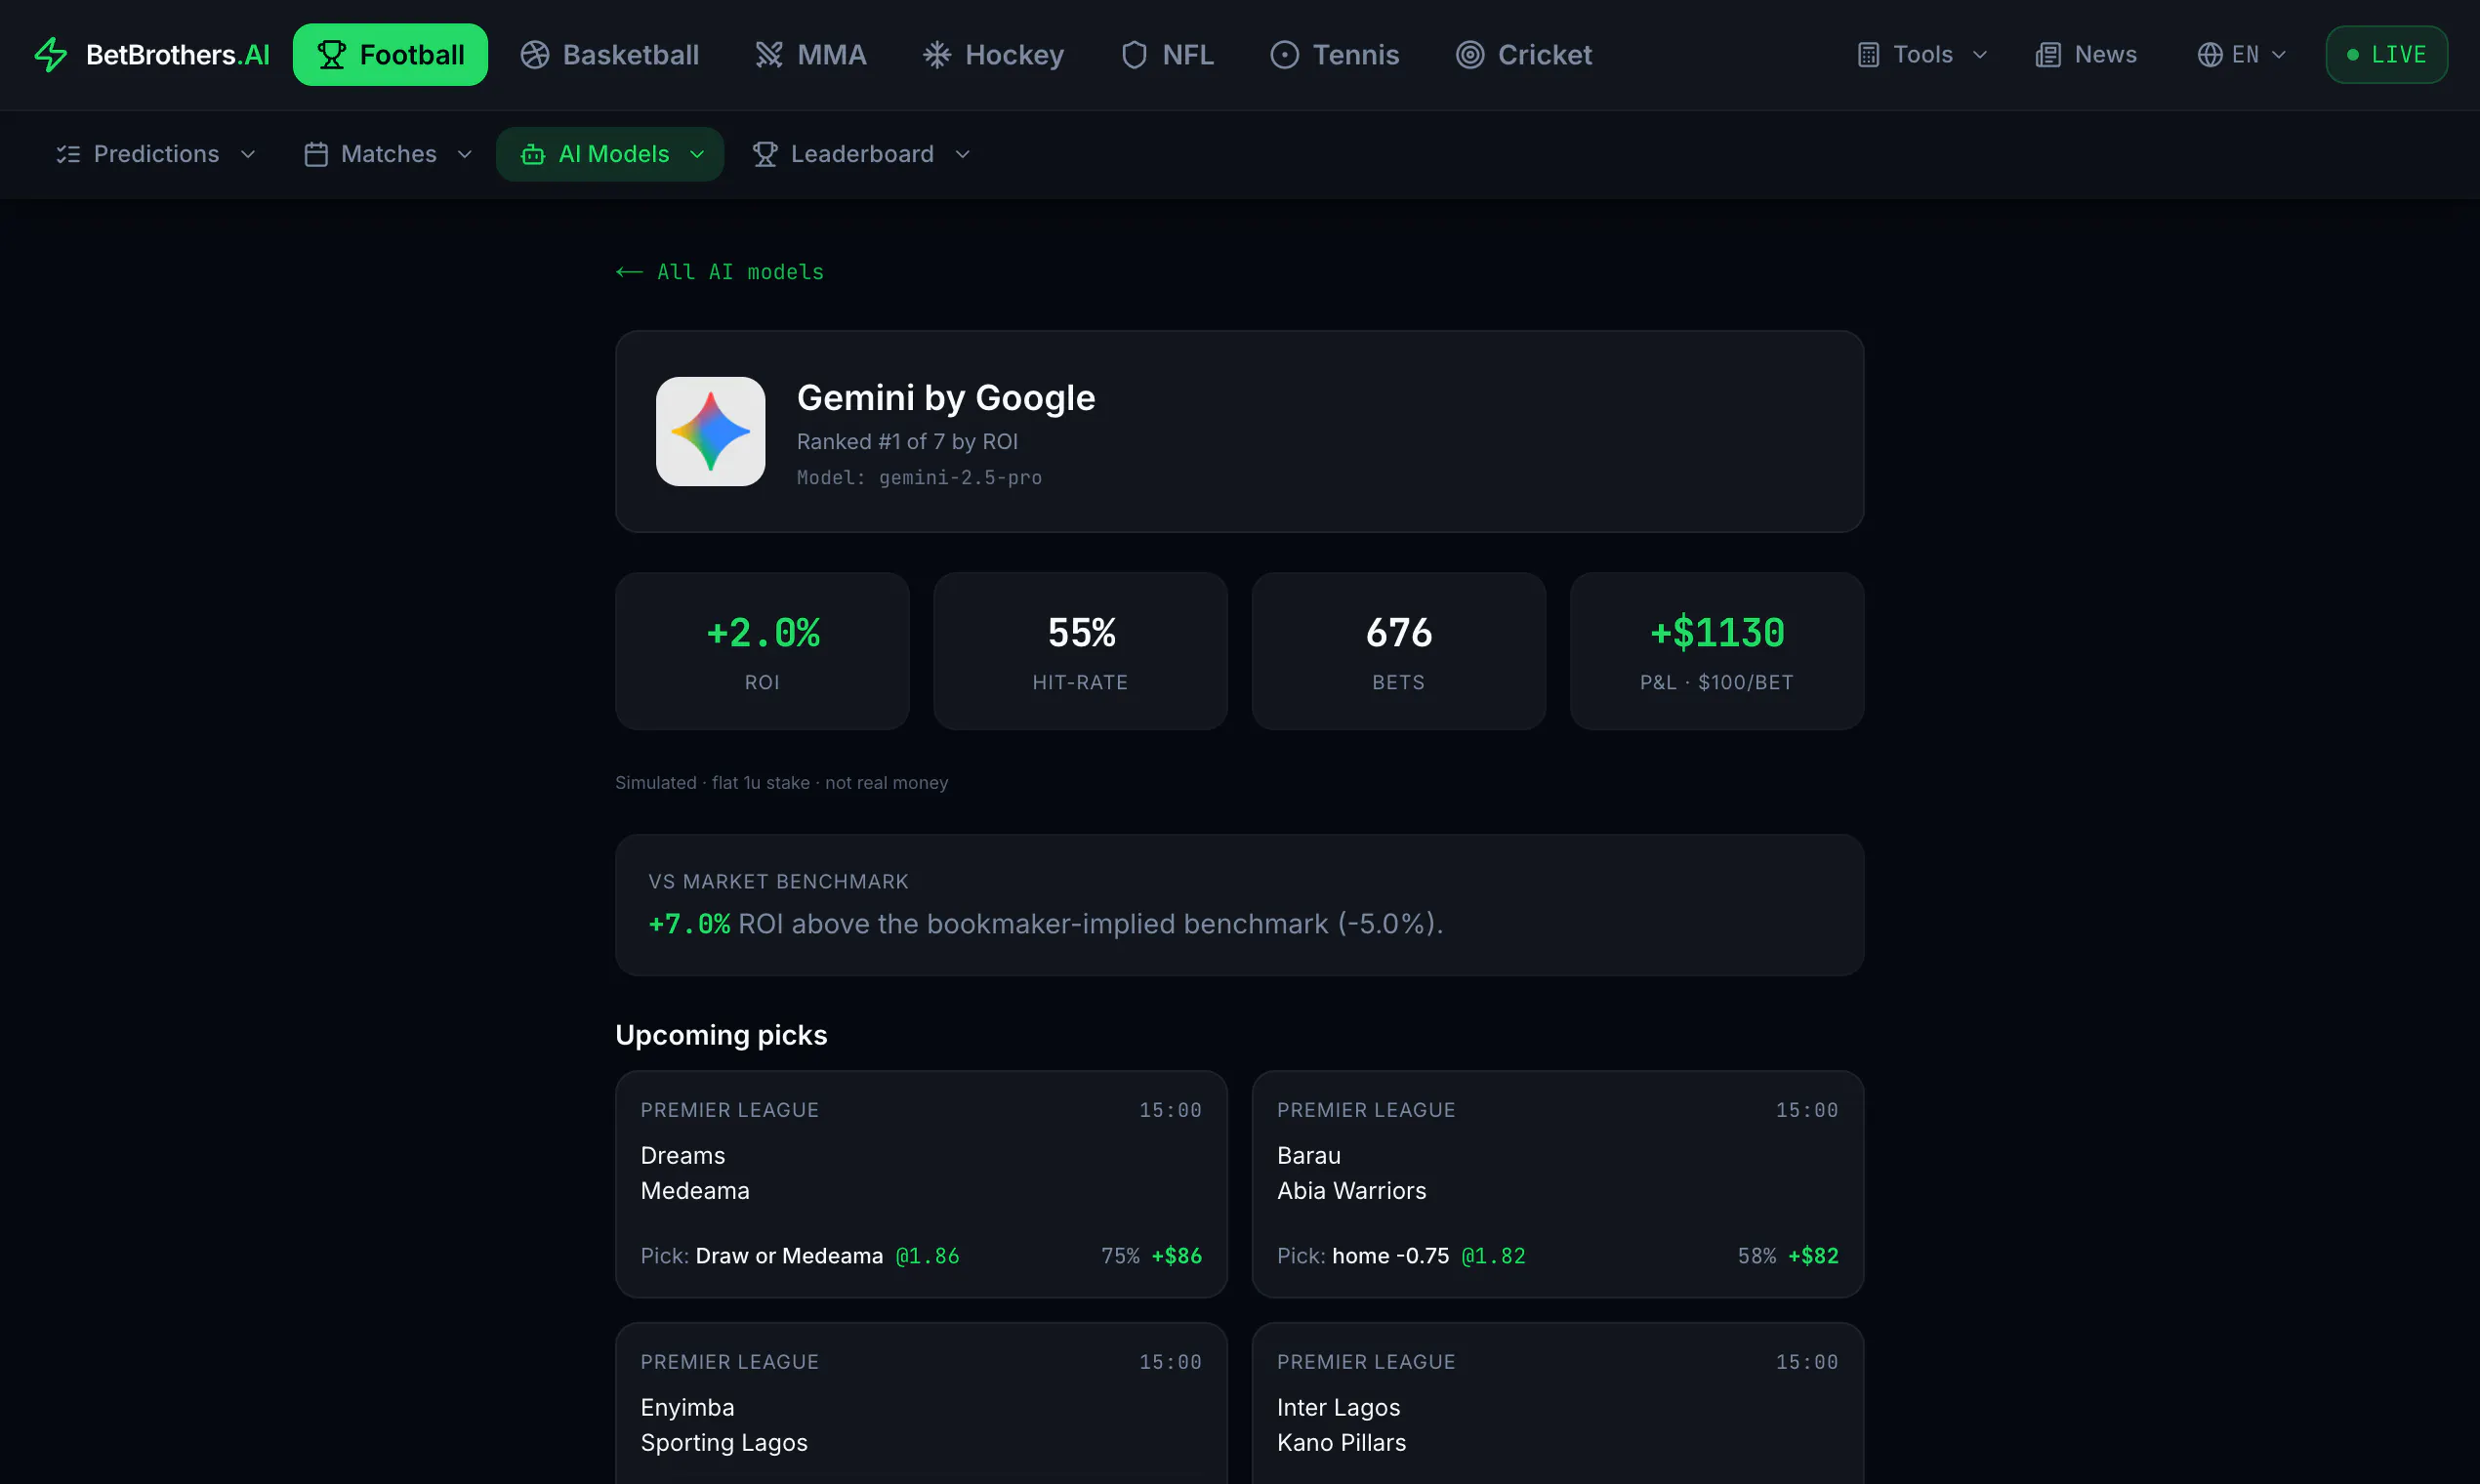Click the 'Draw or Medeama' pick text
2480x1484 pixels.
point(789,1256)
